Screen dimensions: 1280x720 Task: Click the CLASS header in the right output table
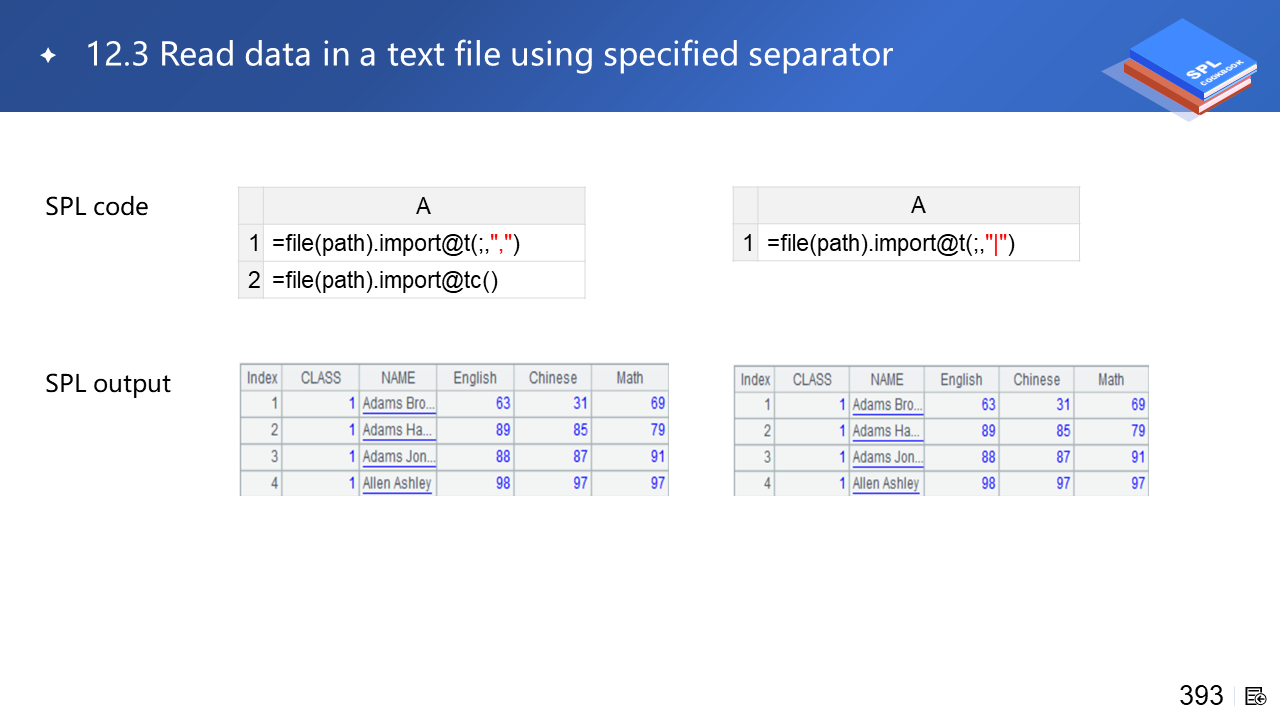coord(812,380)
